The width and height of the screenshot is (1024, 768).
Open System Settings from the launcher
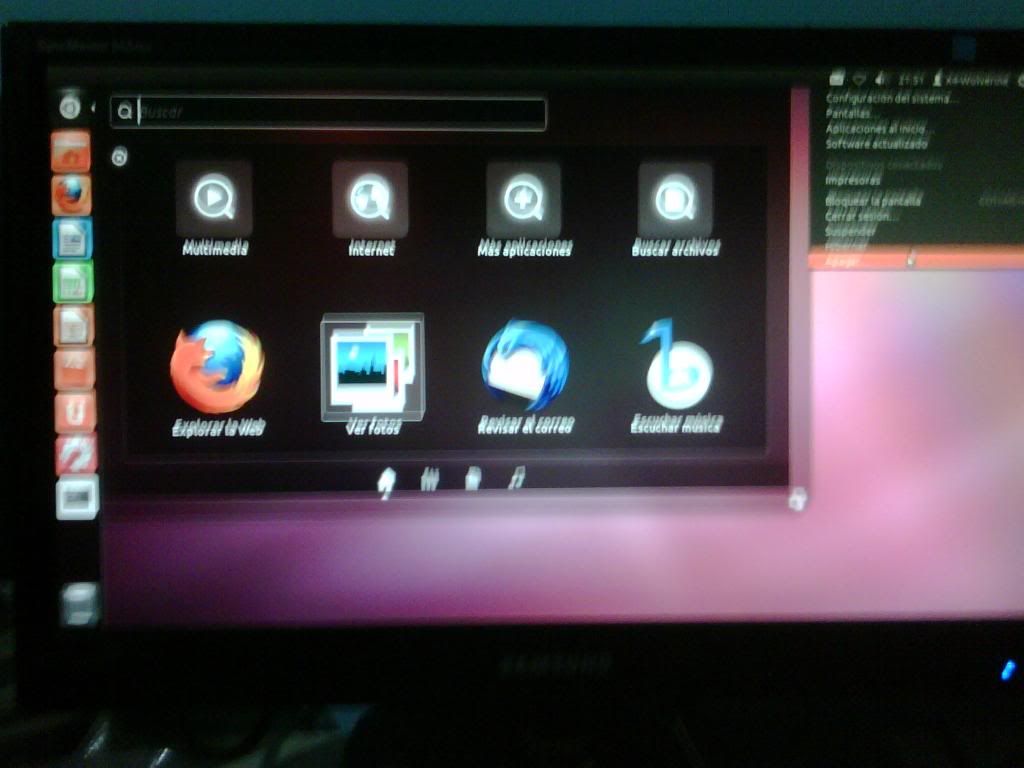click(76, 455)
